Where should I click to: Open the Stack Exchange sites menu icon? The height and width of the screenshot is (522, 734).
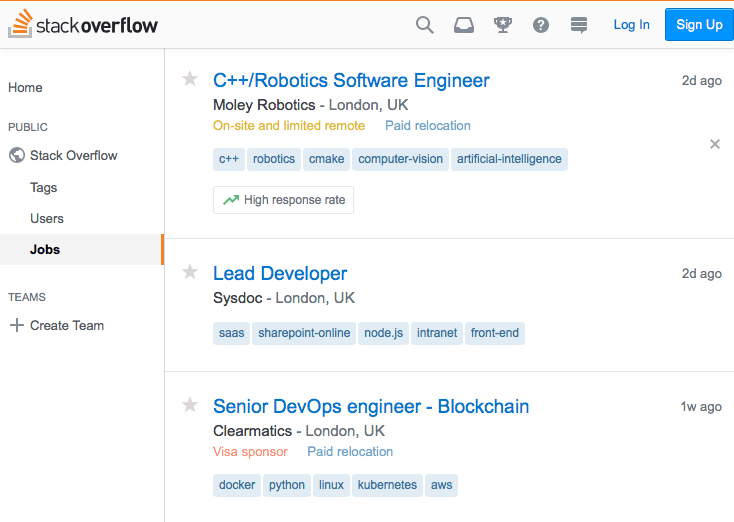point(579,25)
